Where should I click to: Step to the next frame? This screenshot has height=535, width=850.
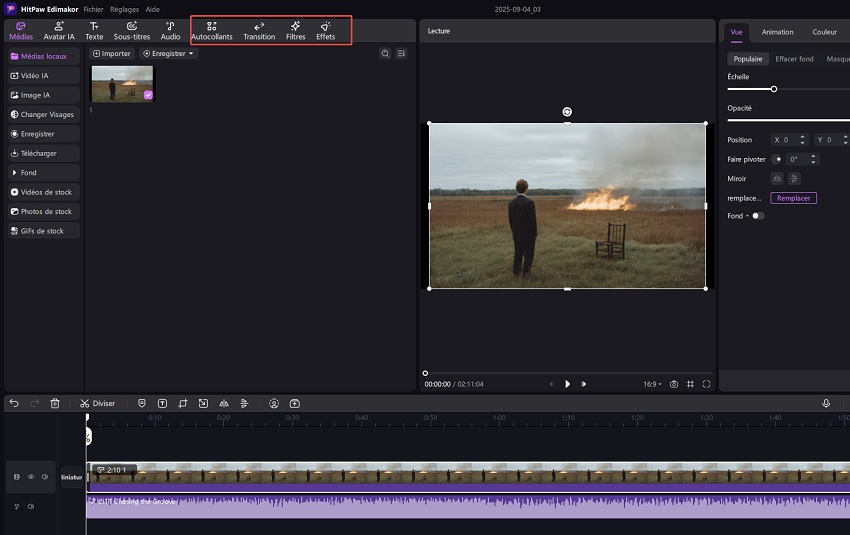pos(583,384)
